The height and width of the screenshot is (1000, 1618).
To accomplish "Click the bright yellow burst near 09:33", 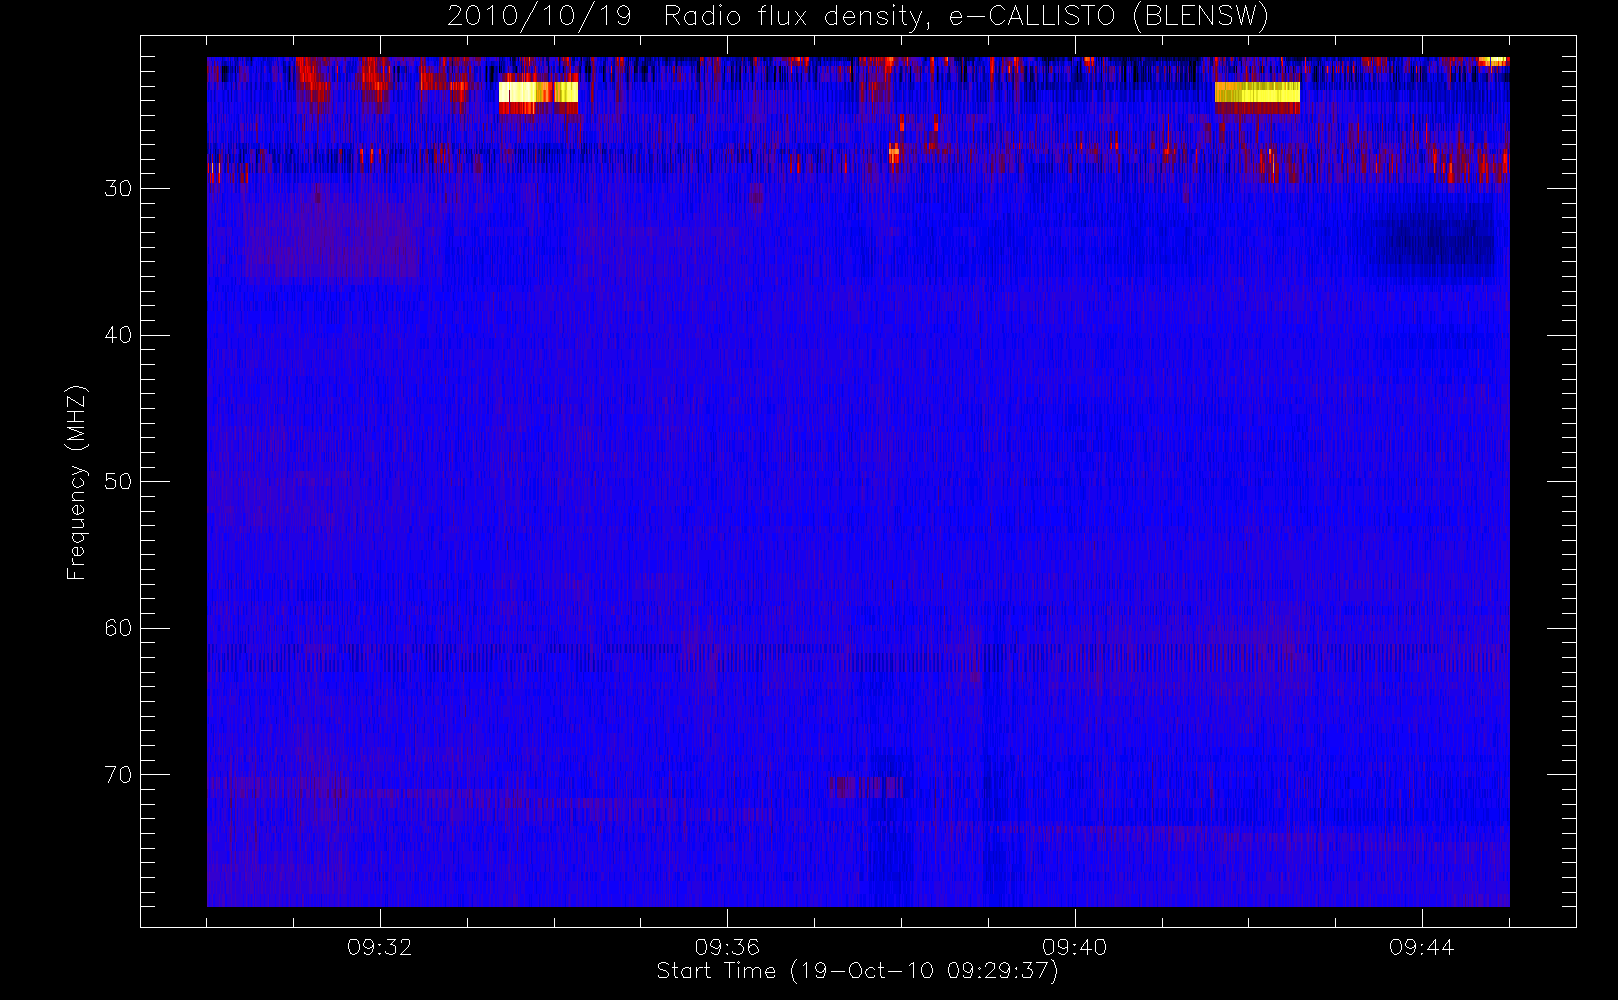I will (x=538, y=93).
